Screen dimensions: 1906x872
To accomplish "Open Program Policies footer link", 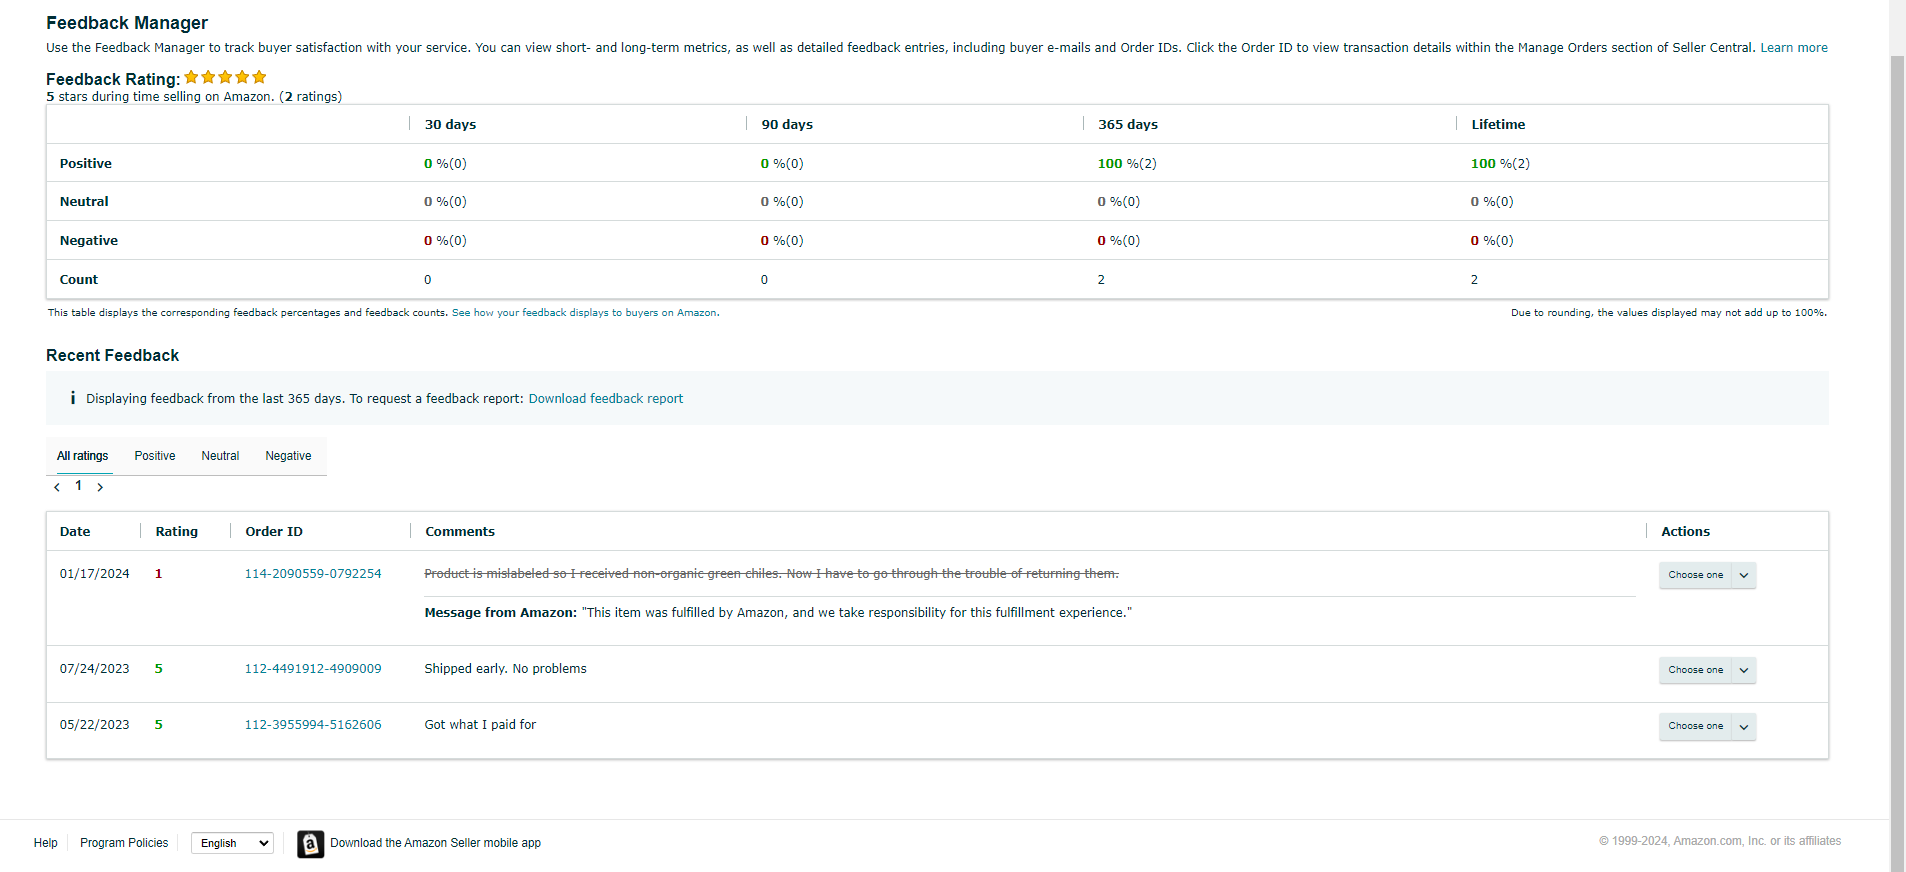I will pyautogui.click(x=124, y=843).
